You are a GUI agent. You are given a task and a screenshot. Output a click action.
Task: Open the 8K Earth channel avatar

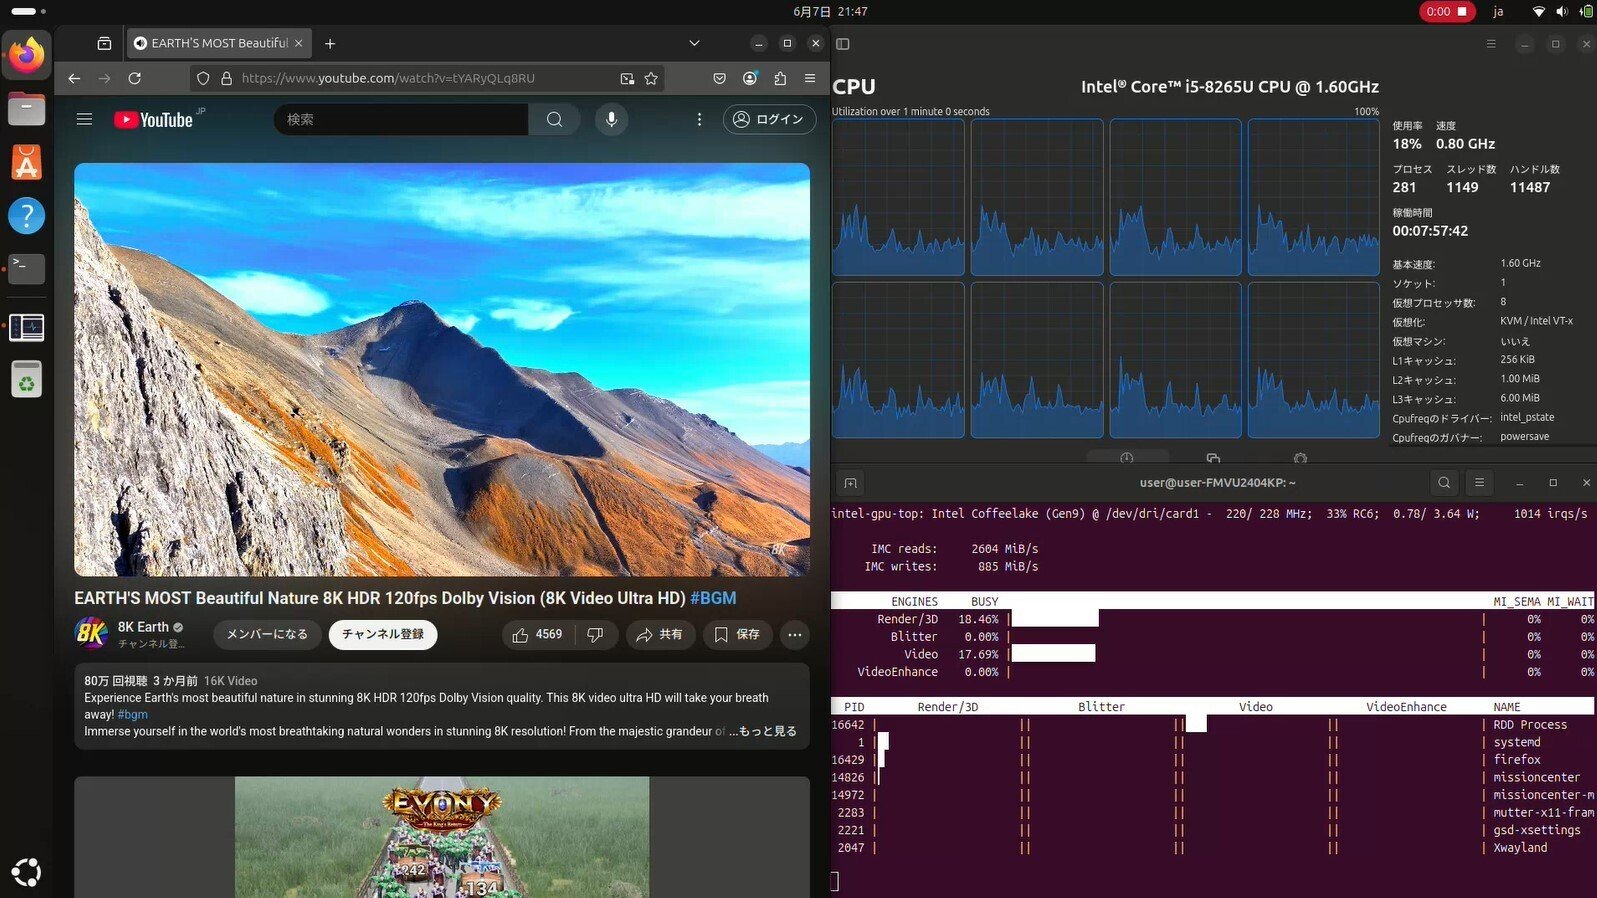[x=91, y=632]
